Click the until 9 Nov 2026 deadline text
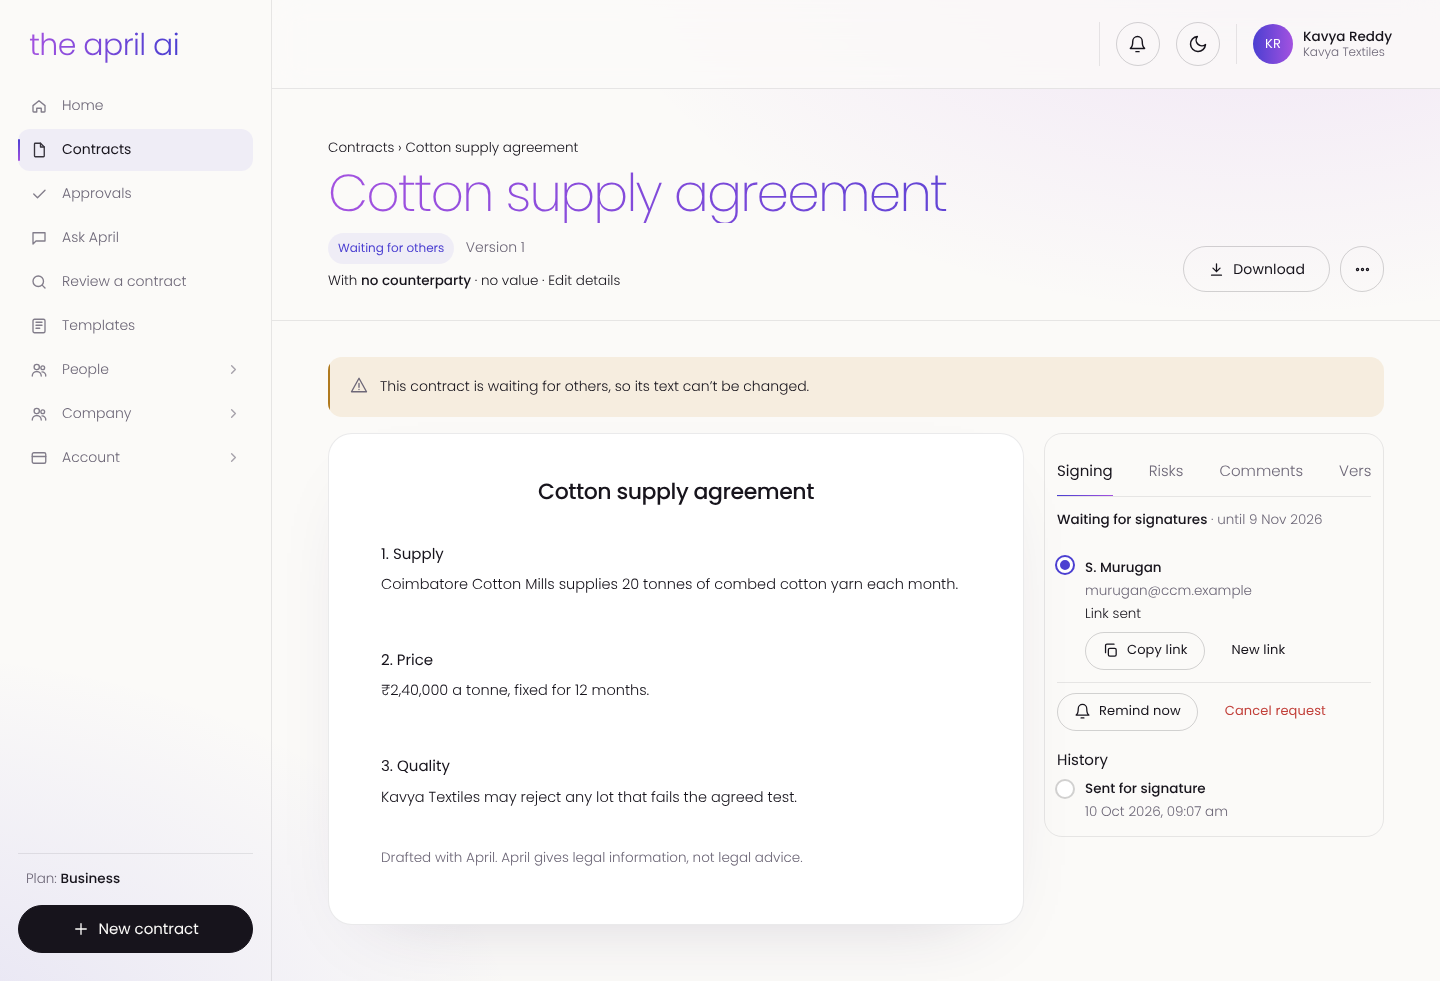This screenshot has height=981, width=1440. click(x=1270, y=520)
